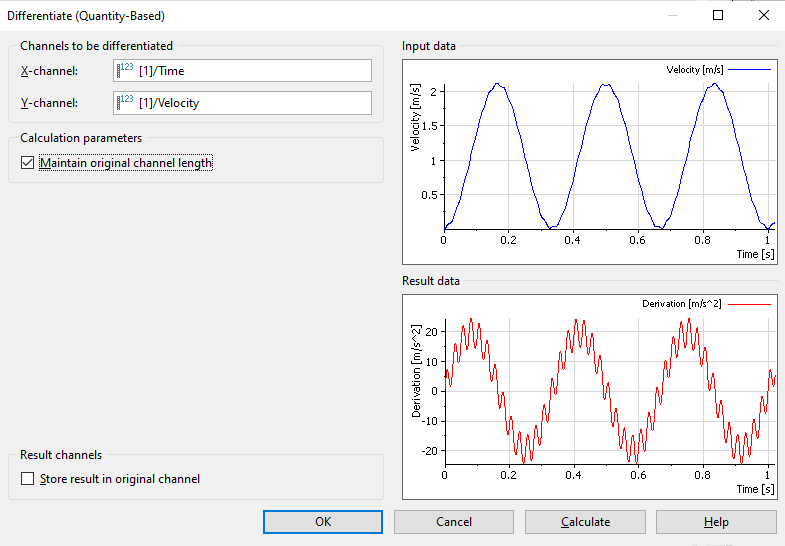Click Time [s] axis label in Result data chart
Viewport: 785px width, 546px height.
(x=755, y=489)
